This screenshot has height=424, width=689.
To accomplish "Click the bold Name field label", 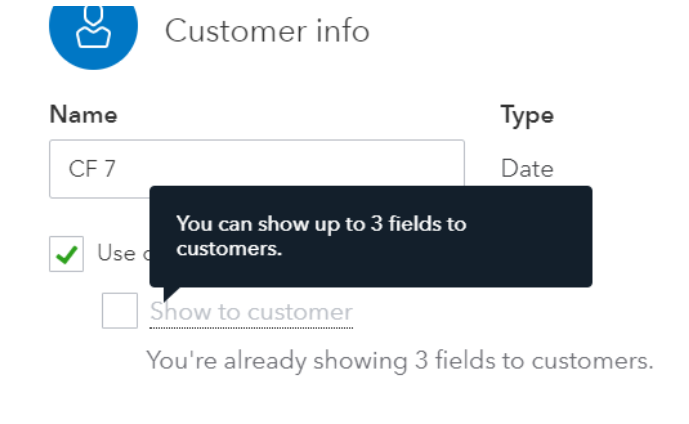I will [83, 115].
